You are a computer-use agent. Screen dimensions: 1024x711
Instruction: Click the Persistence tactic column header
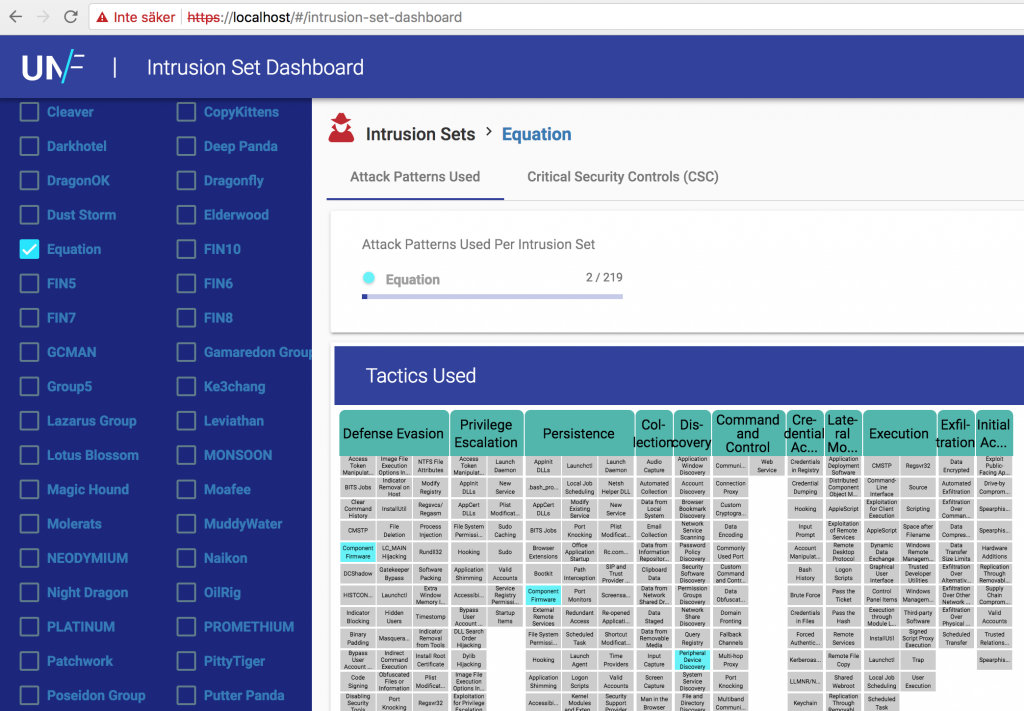click(578, 434)
